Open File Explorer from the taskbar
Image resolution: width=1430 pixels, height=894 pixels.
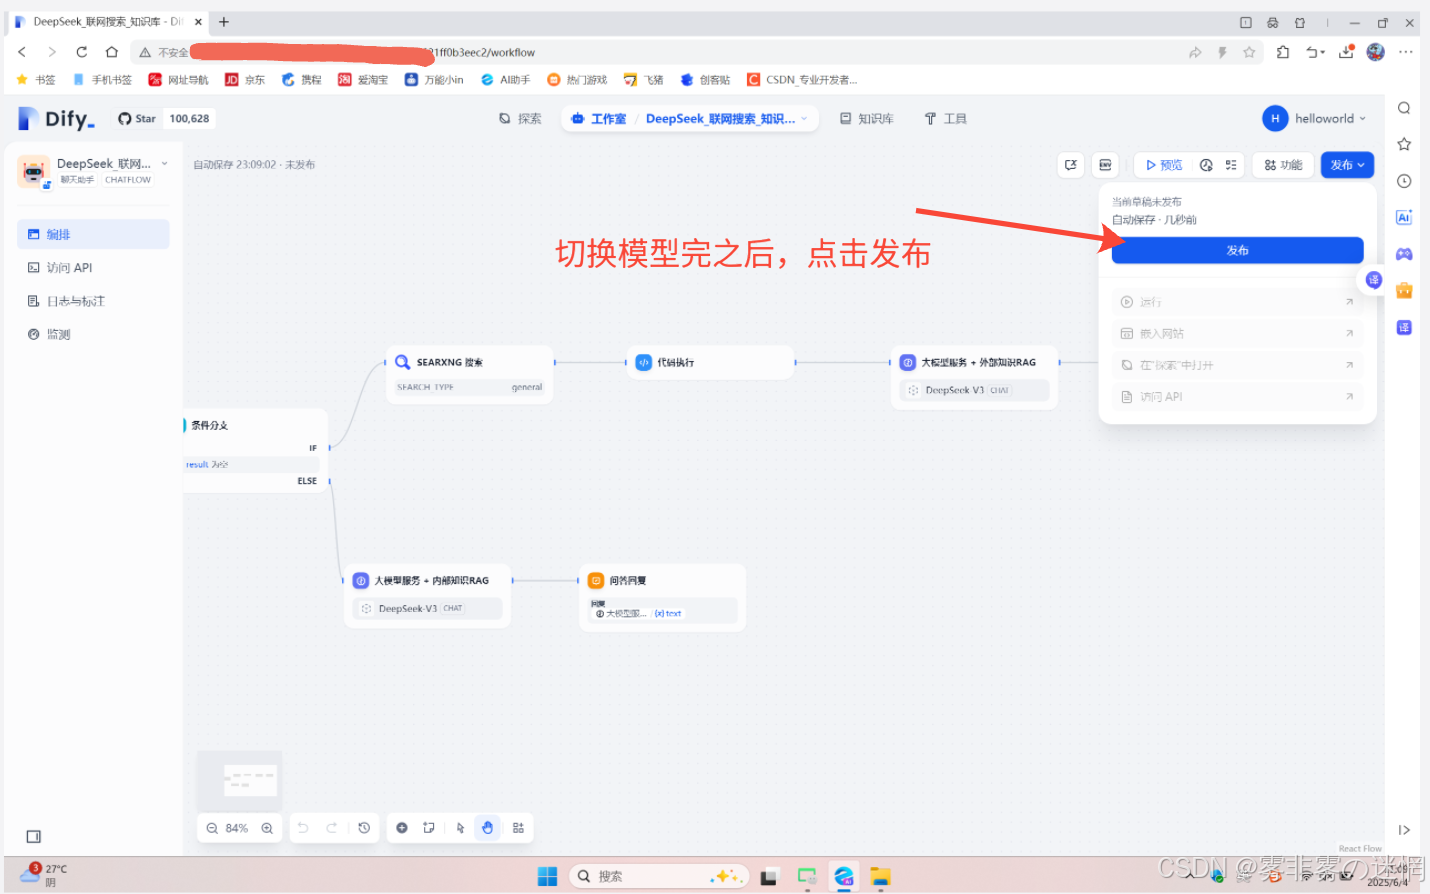[x=880, y=876]
